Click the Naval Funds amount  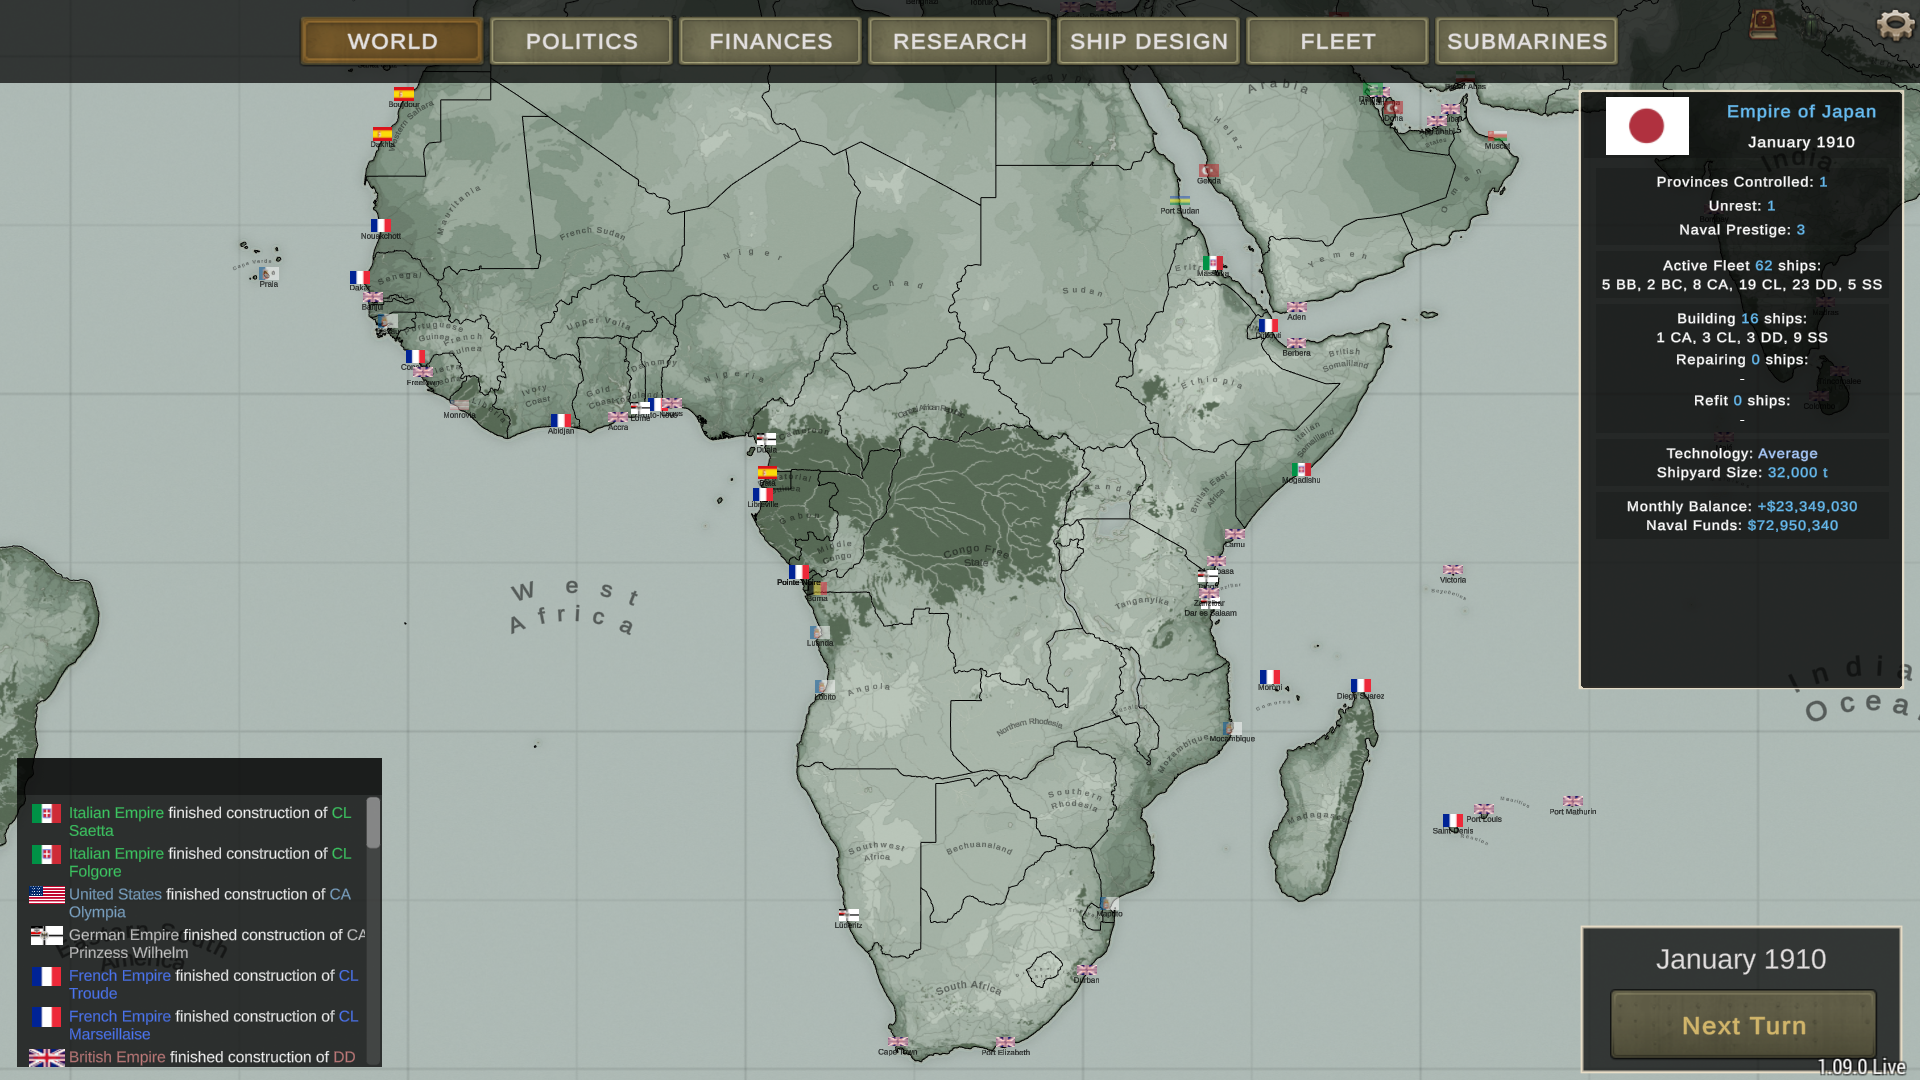tap(1792, 526)
